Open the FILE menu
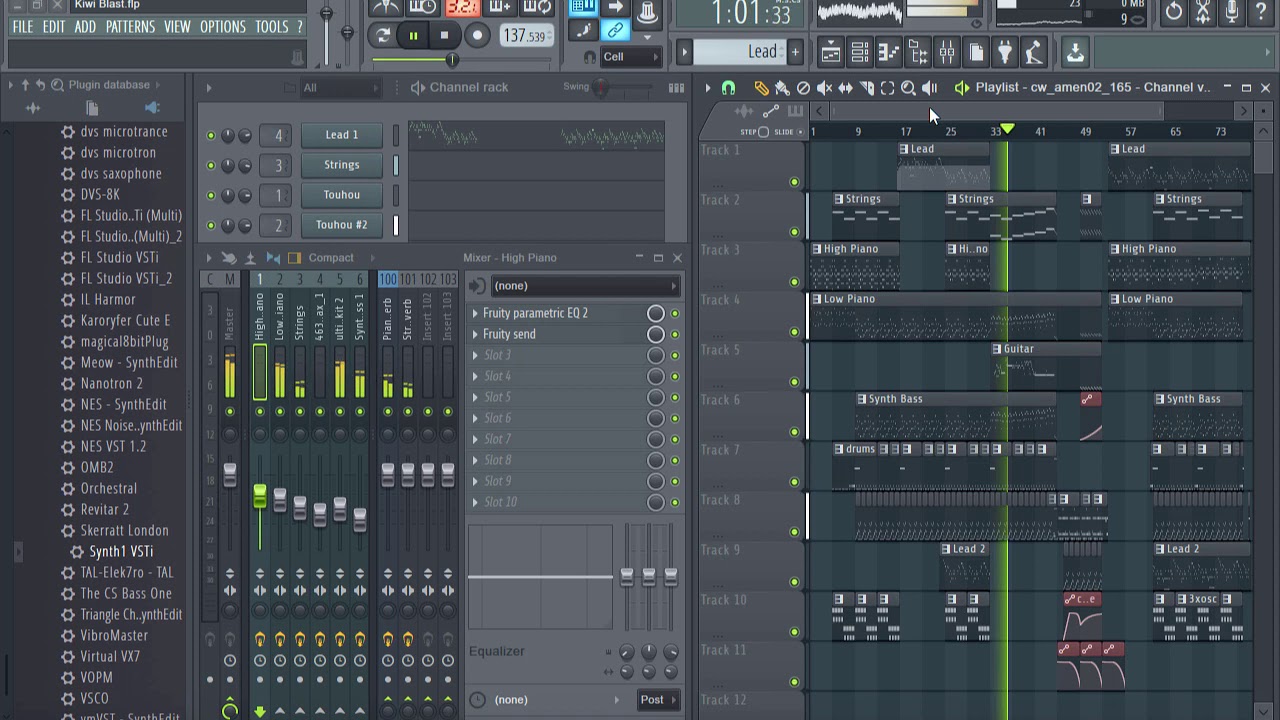1280x720 pixels. click(22, 27)
